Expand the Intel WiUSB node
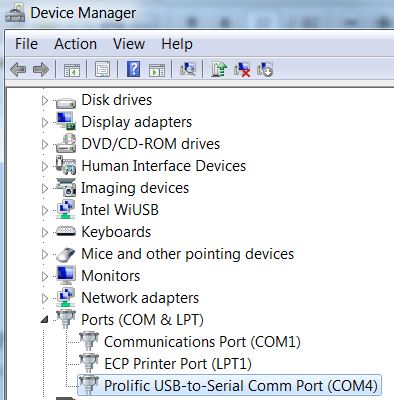 (x=45, y=210)
